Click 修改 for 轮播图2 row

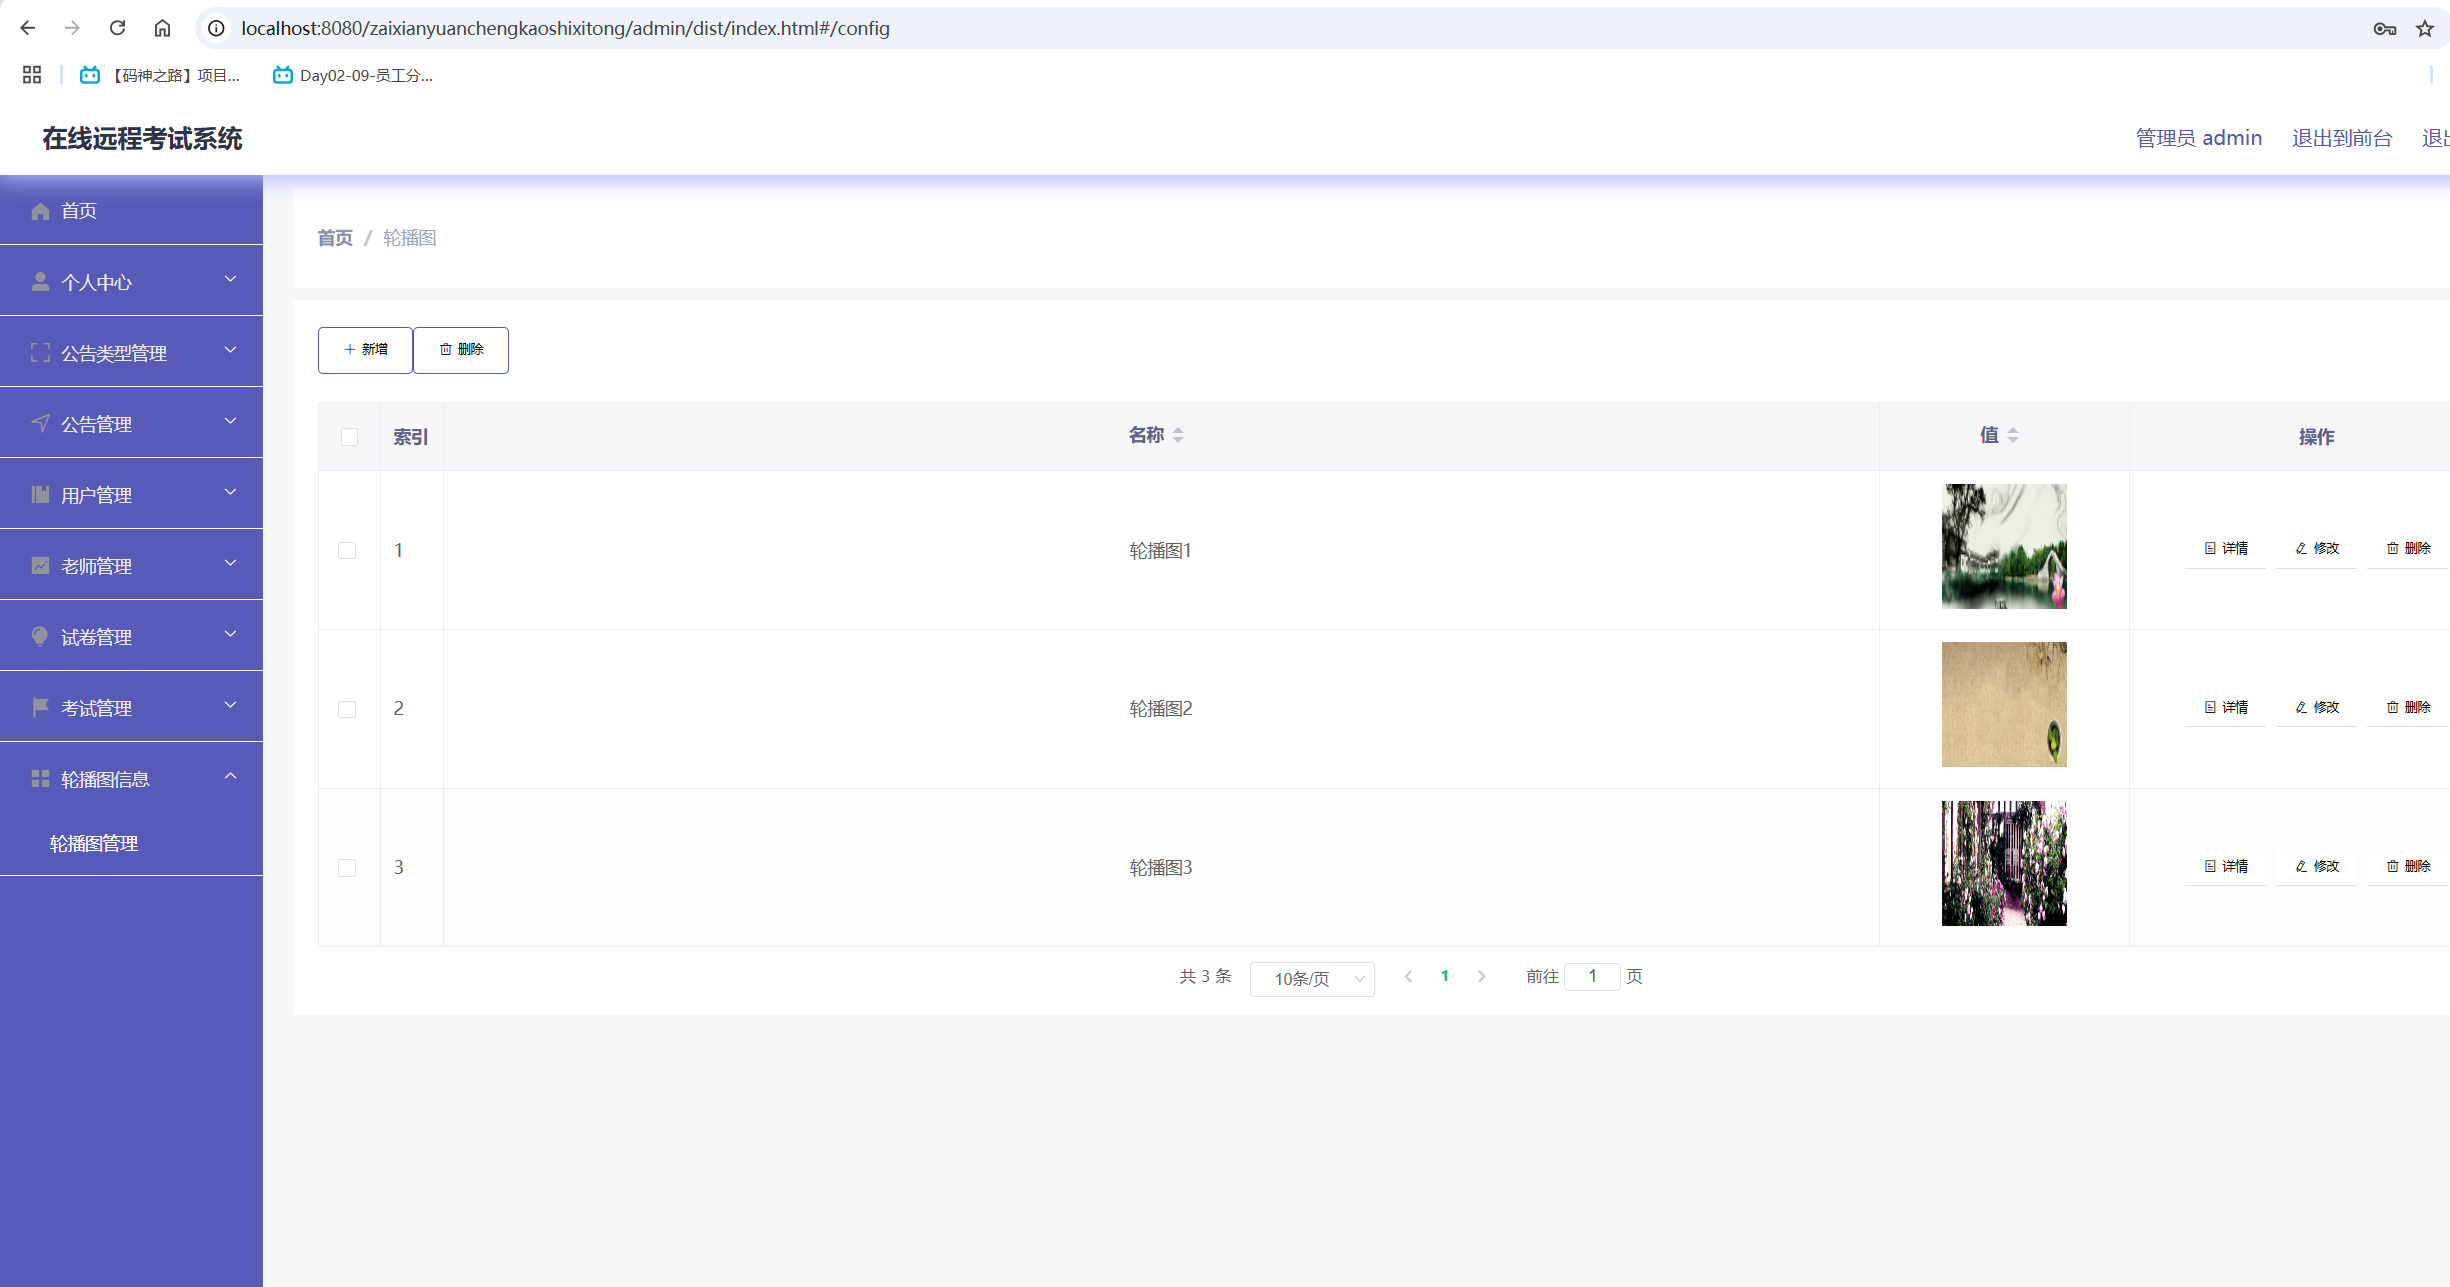[2317, 707]
